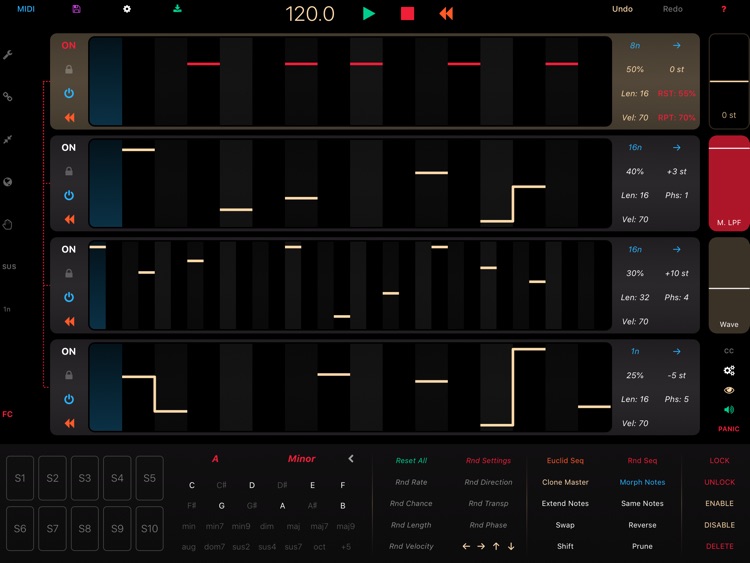Start playback with the green play button

coord(369,13)
